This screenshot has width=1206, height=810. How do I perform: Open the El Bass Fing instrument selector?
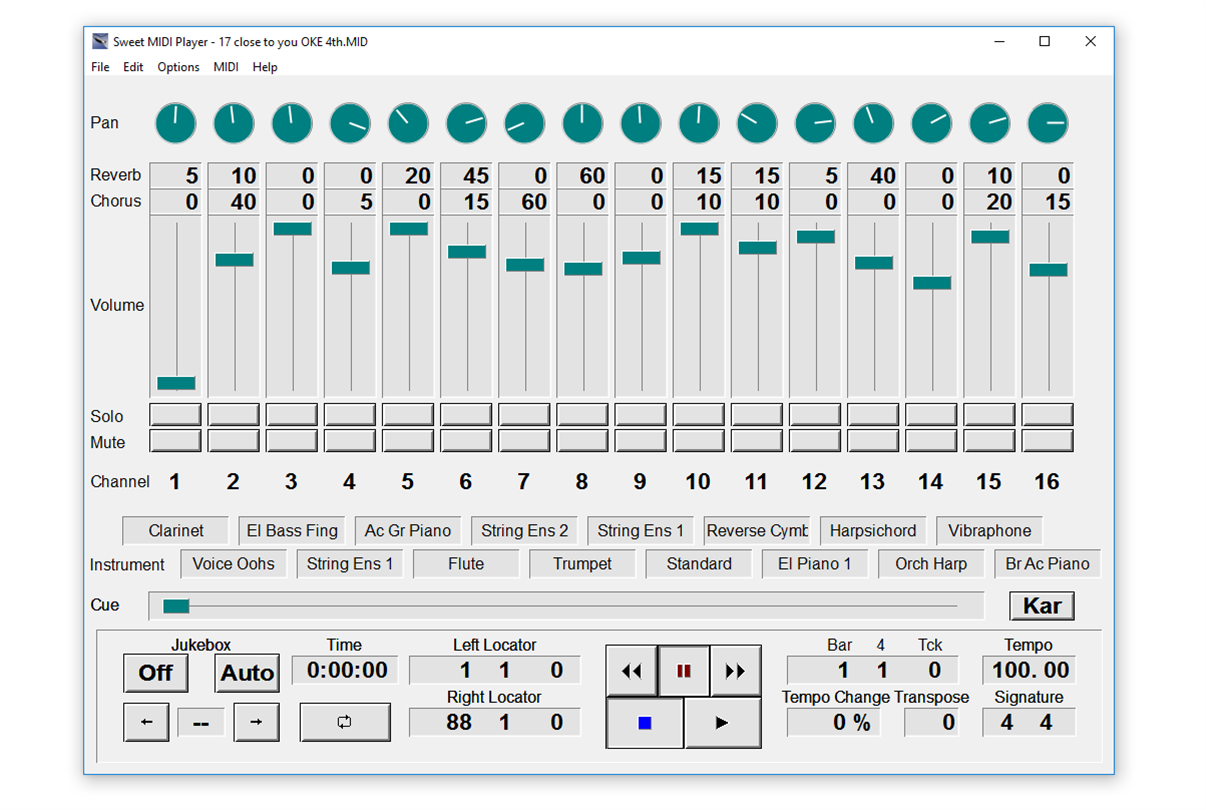click(x=292, y=531)
